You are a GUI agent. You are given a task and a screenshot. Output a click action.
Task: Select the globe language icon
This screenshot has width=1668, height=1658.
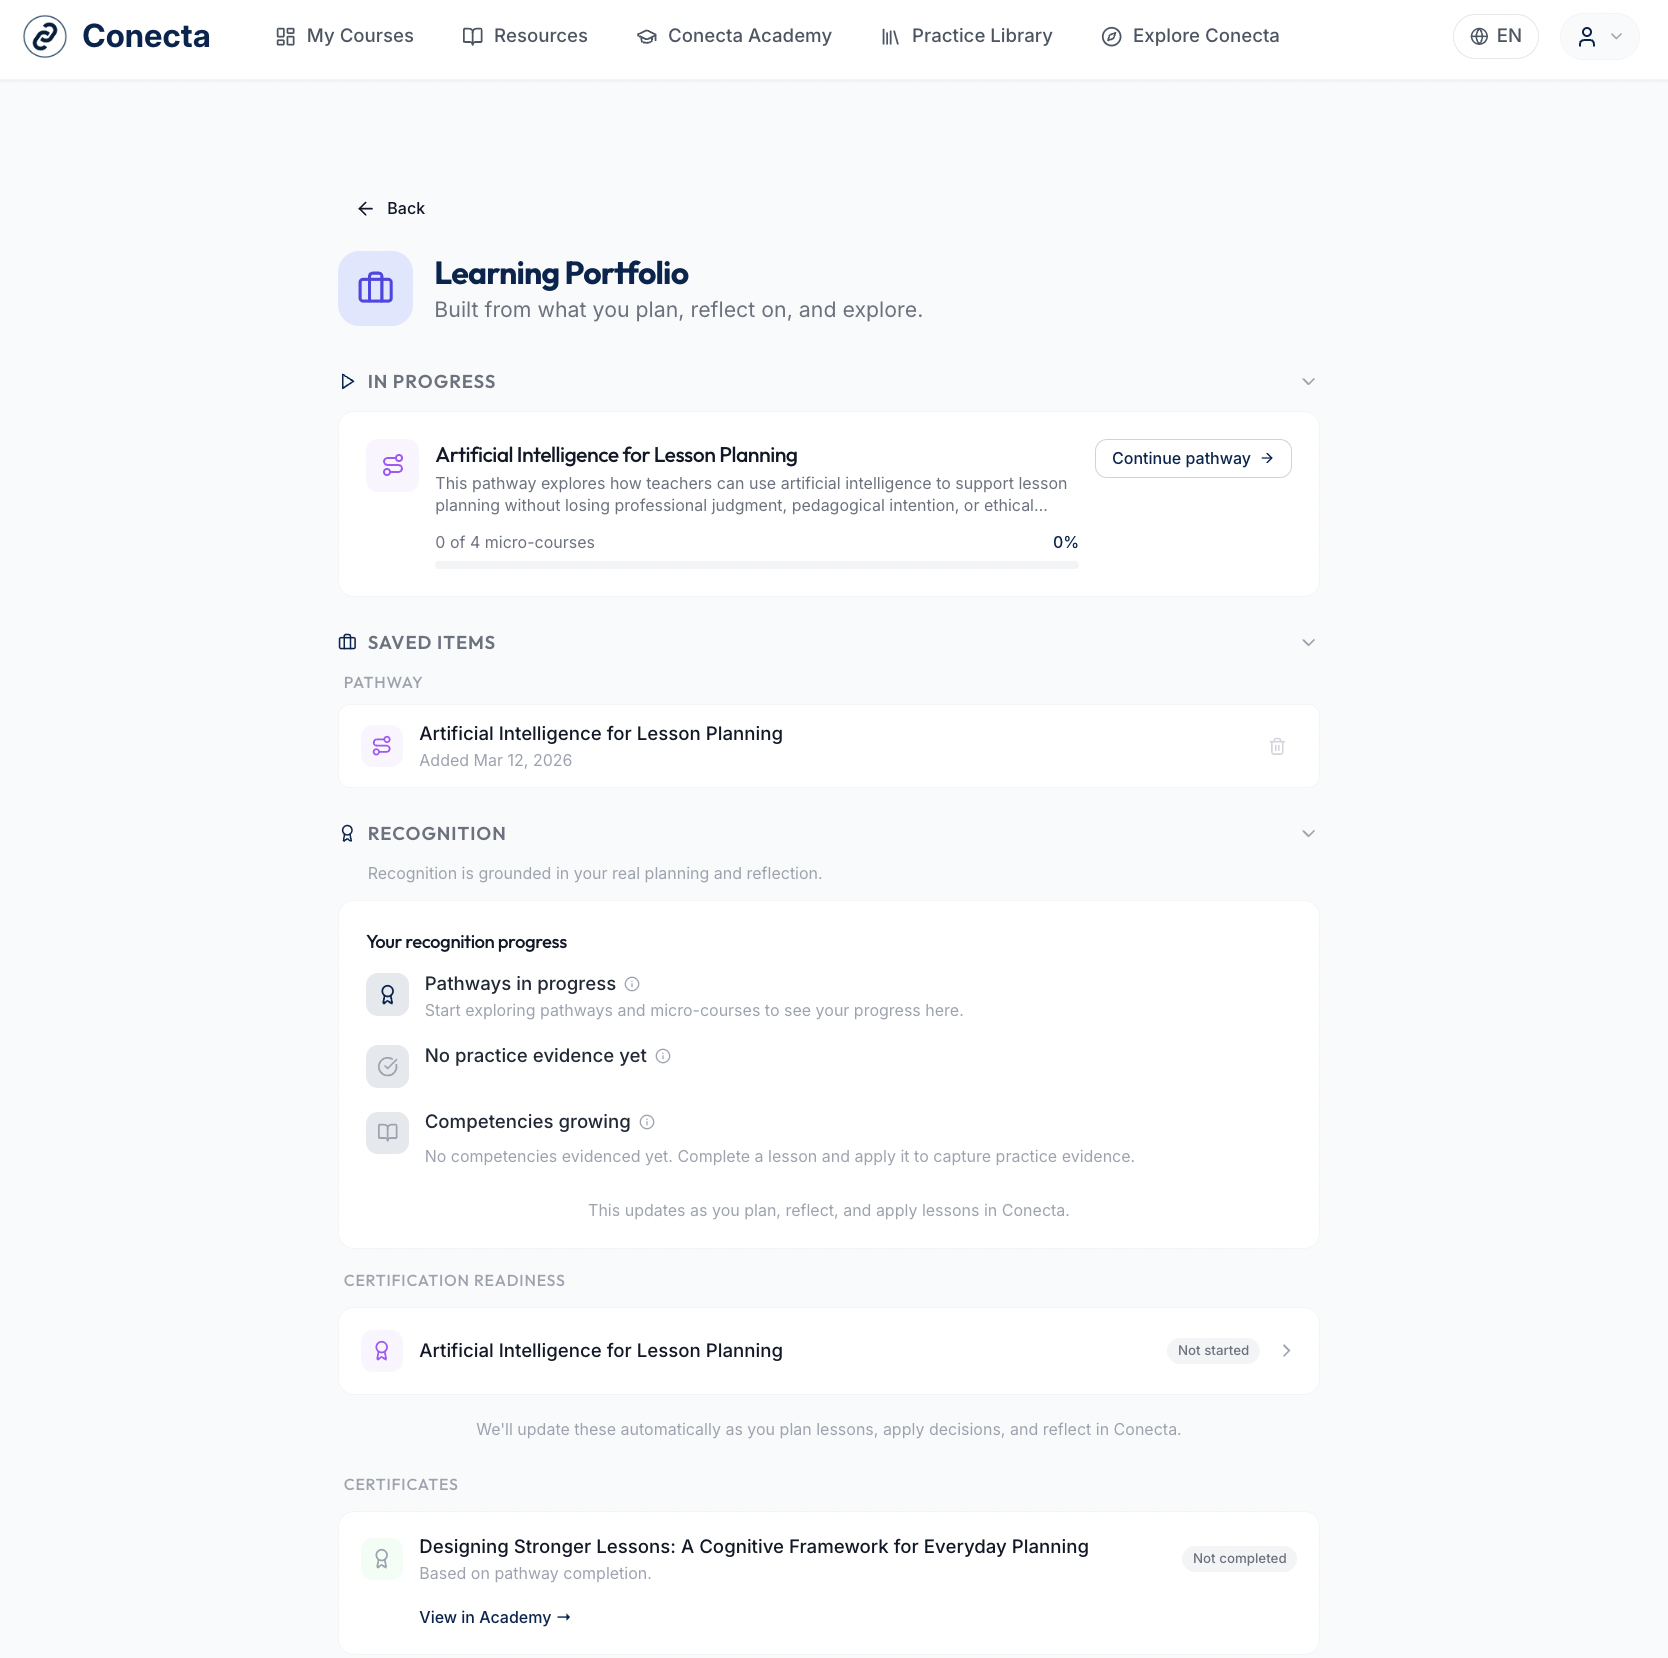[x=1479, y=36]
